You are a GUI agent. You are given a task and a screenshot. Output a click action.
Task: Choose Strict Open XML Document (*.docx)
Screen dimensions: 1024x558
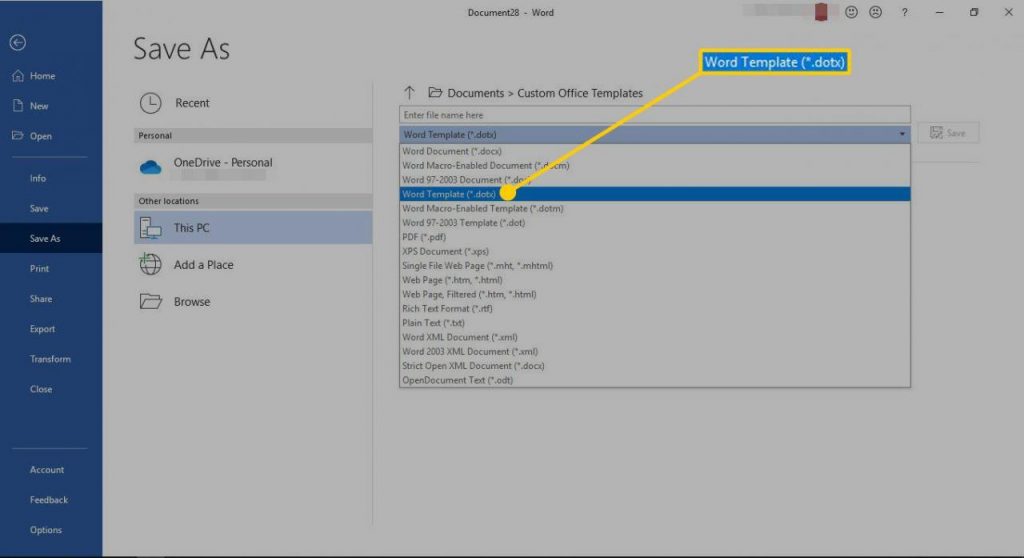point(654,367)
